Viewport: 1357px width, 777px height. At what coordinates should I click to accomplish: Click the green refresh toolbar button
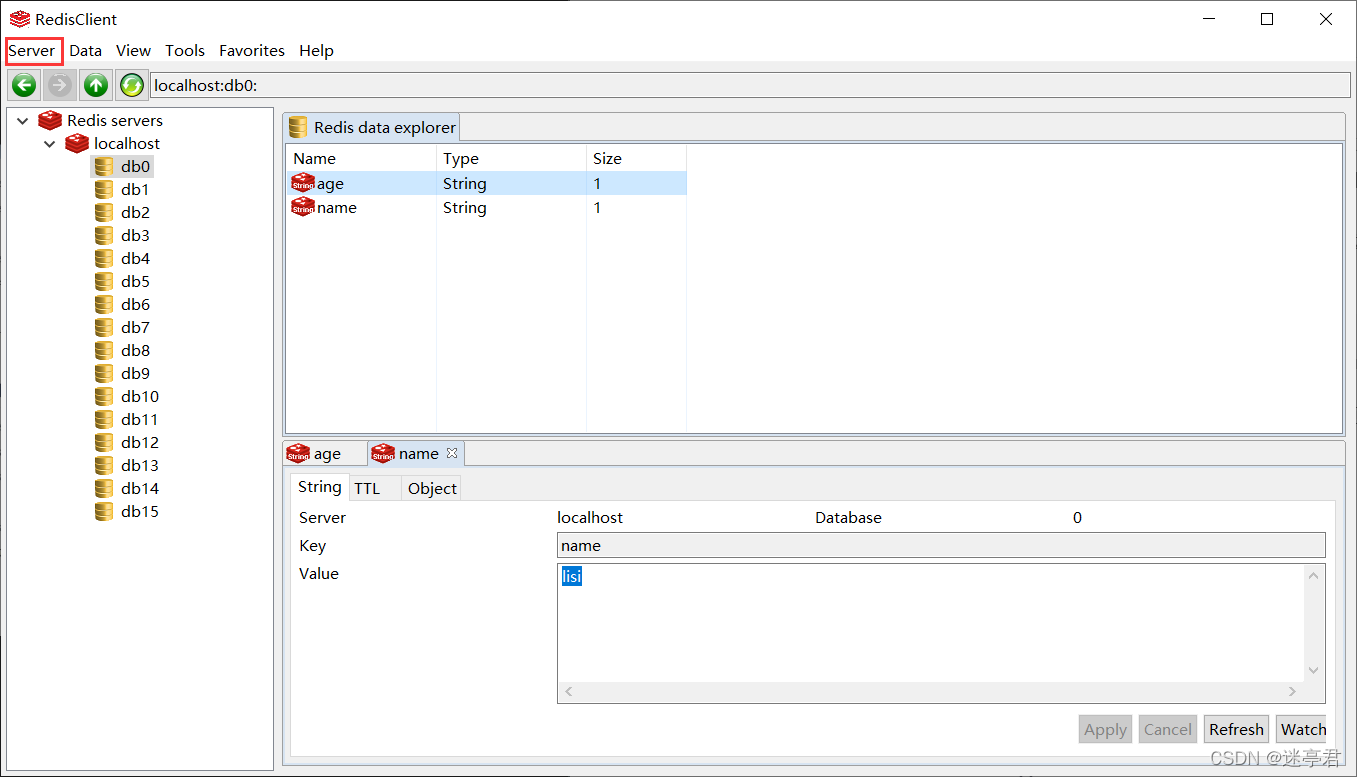coord(131,85)
